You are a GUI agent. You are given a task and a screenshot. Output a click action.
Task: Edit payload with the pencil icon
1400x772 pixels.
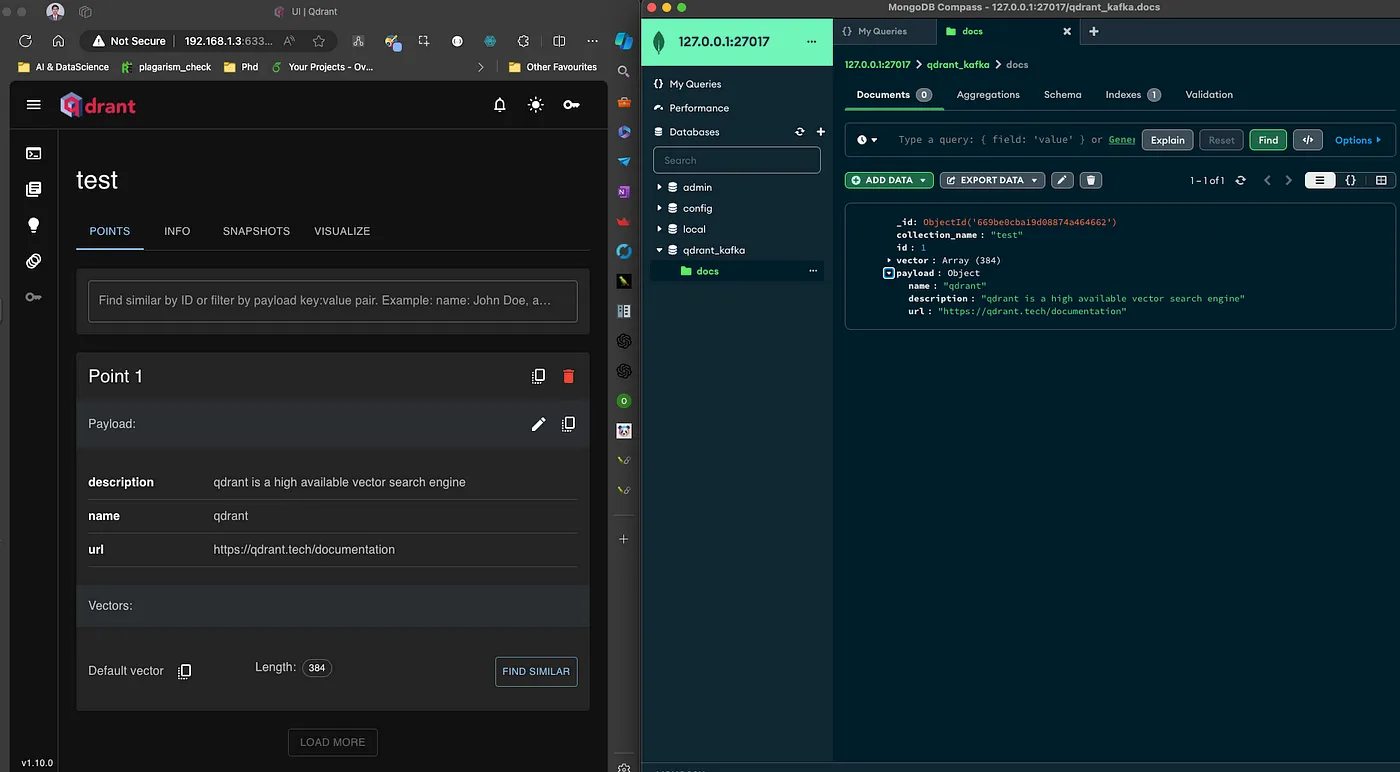tap(538, 424)
